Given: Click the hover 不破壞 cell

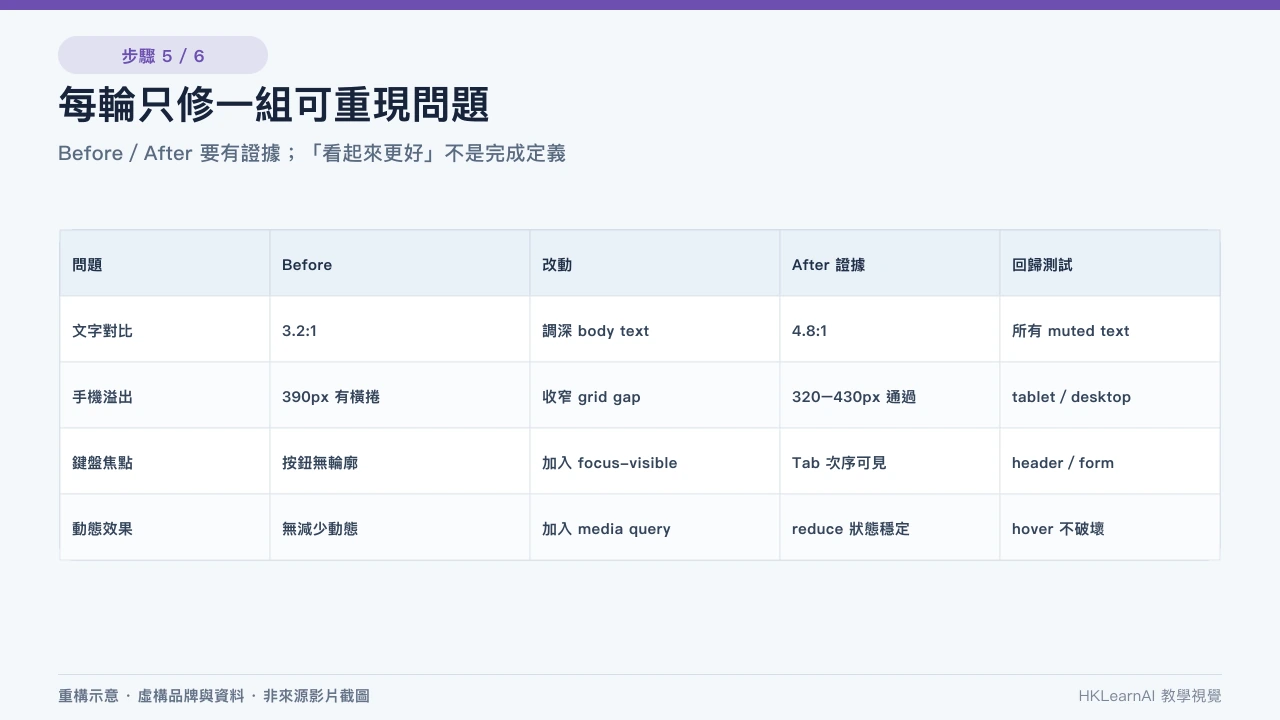Looking at the screenshot, I should (x=1110, y=528).
